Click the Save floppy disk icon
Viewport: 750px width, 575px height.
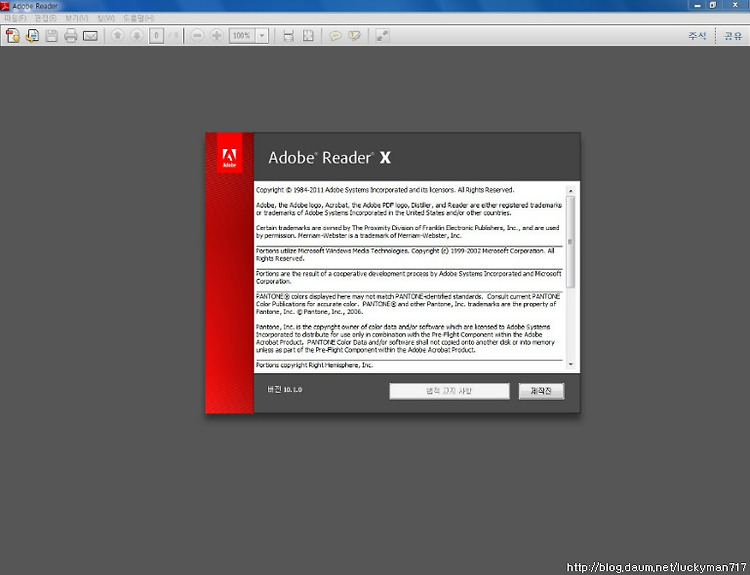pyautogui.click(x=52, y=36)
